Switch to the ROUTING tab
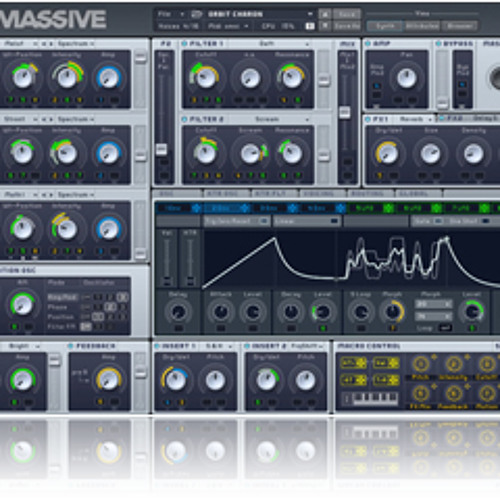 370,194
